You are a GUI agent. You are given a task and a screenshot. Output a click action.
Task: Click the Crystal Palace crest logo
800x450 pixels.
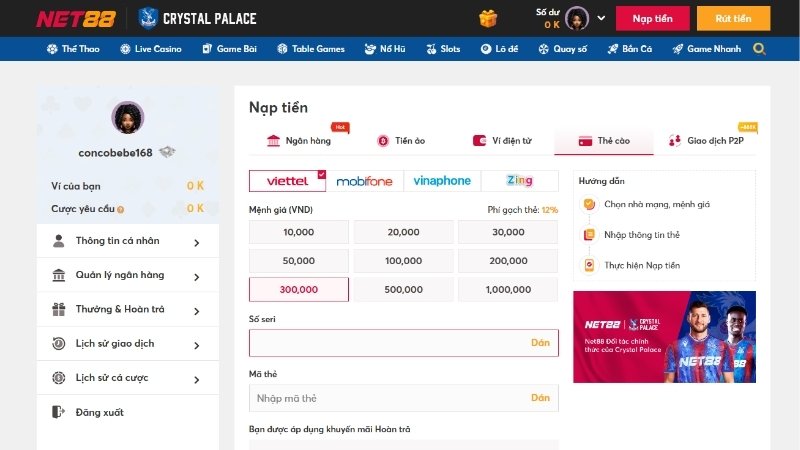click(148, 18)
